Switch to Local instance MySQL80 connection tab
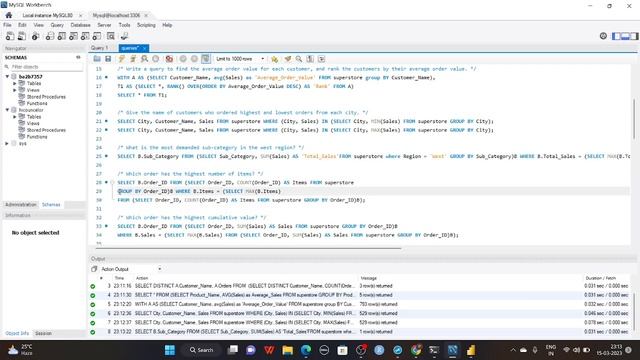The image size is (640, 360). click(47, 15)
